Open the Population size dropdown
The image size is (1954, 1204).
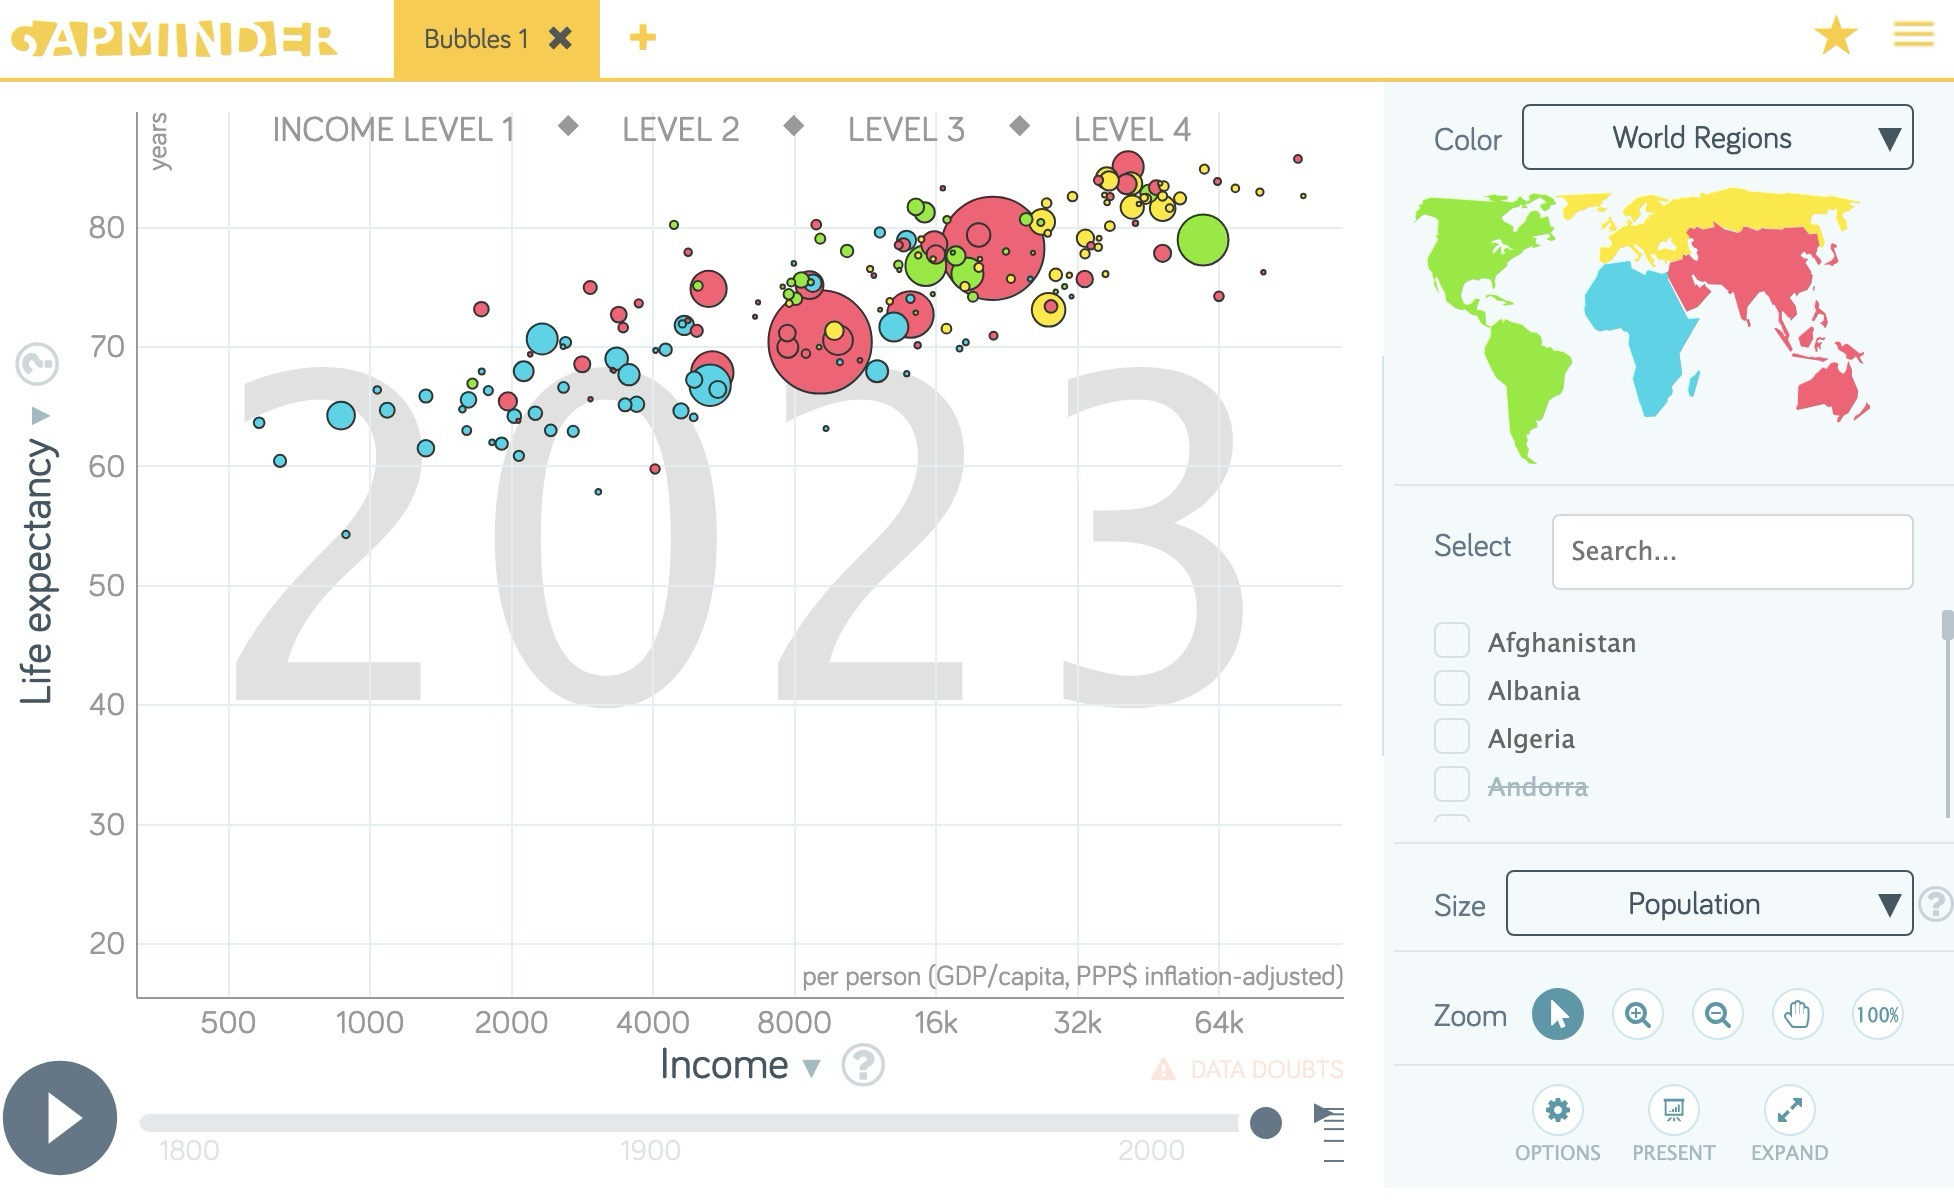[x=1709, y=903]
